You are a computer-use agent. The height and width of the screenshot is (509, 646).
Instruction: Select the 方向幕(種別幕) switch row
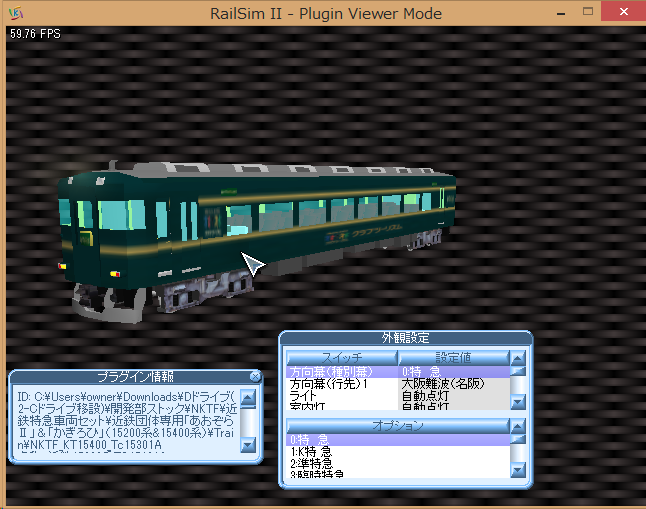point(342,372)
